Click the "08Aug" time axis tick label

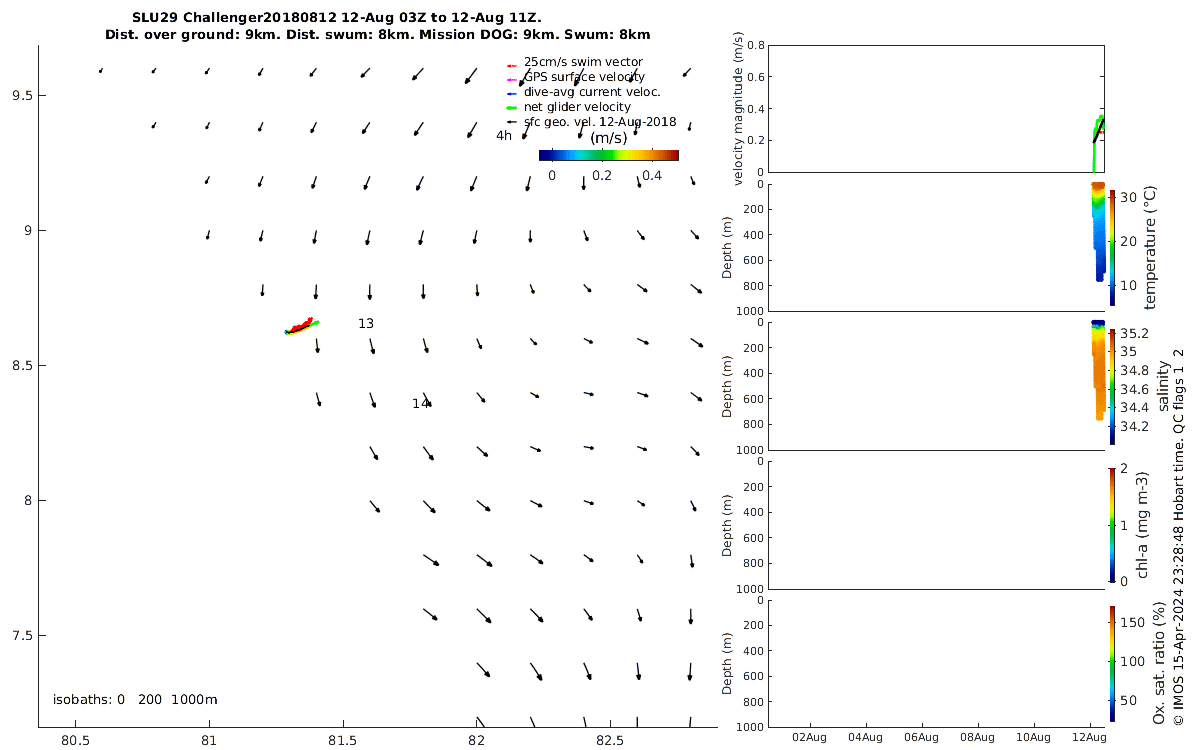tap(976, 738)
